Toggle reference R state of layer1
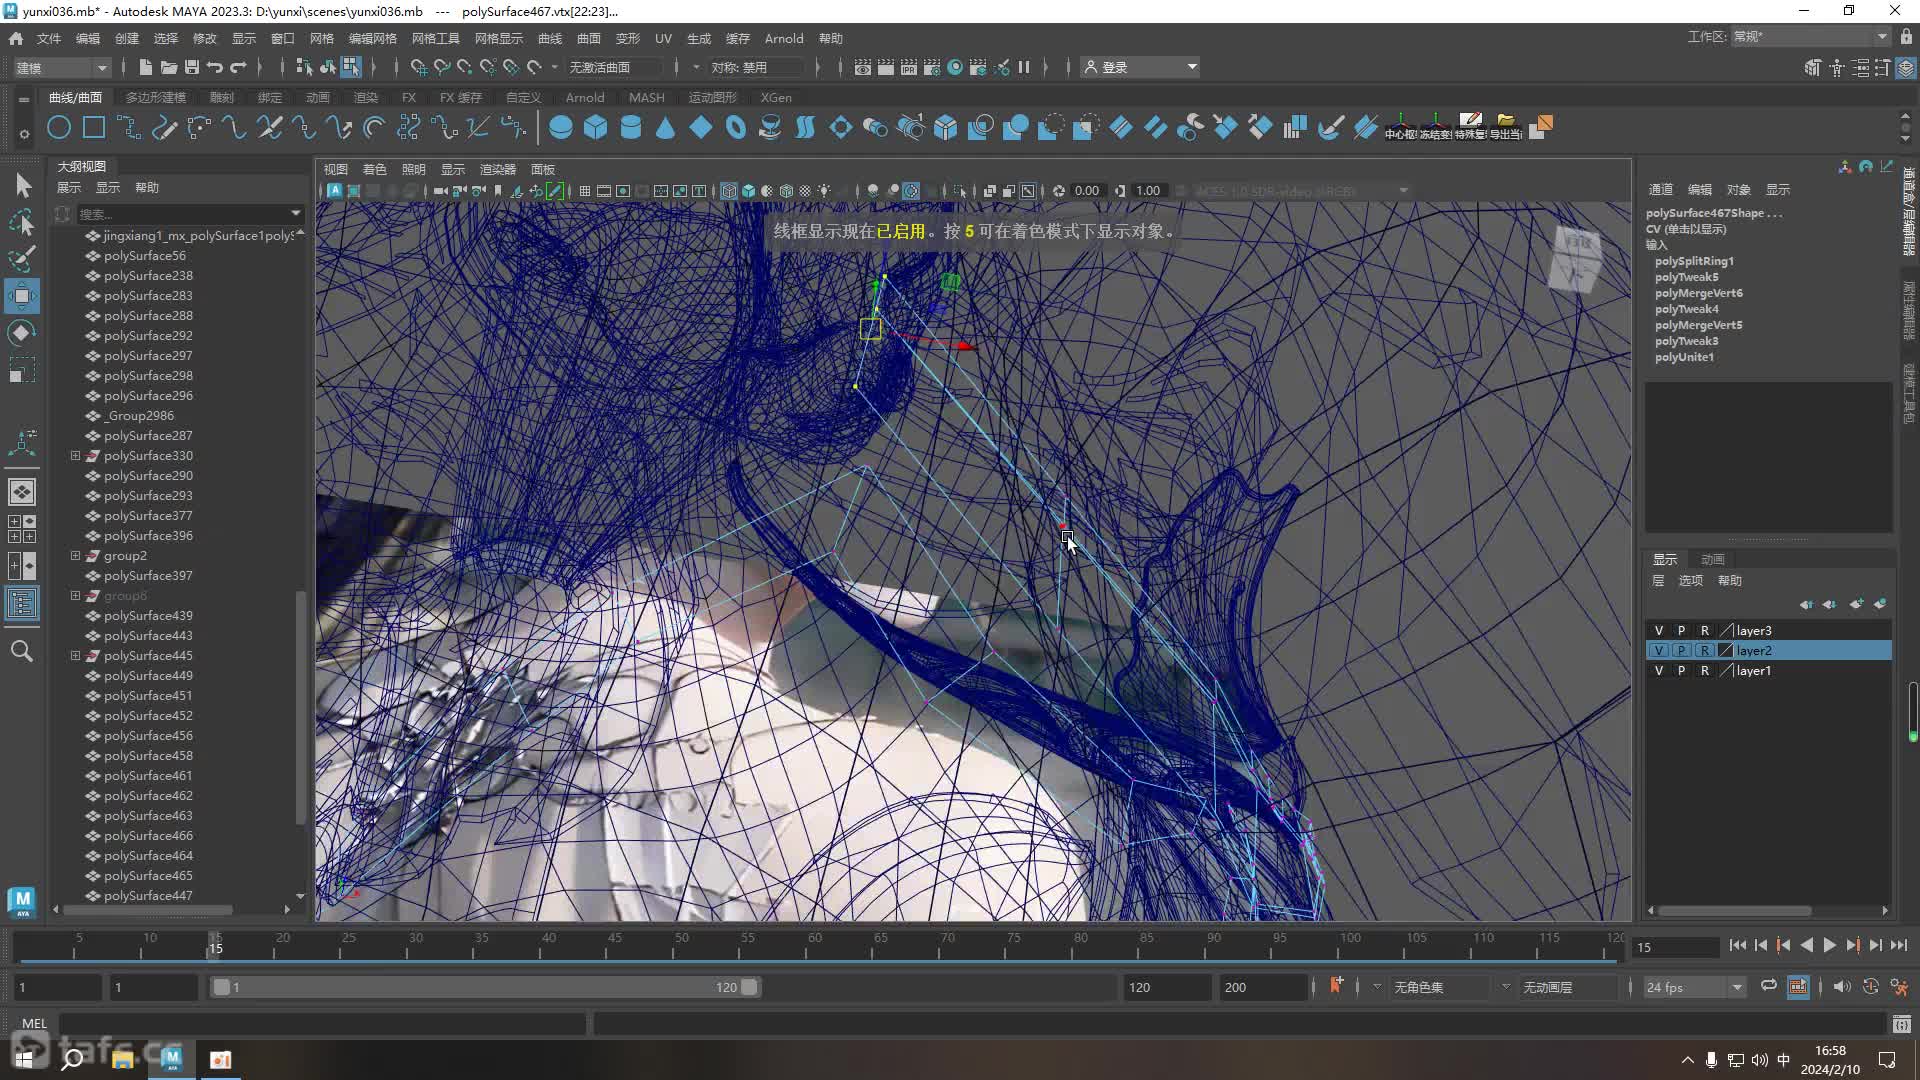Image resolution: width=1920 pixels, height=1080 pixels. tap(1705, 671)
